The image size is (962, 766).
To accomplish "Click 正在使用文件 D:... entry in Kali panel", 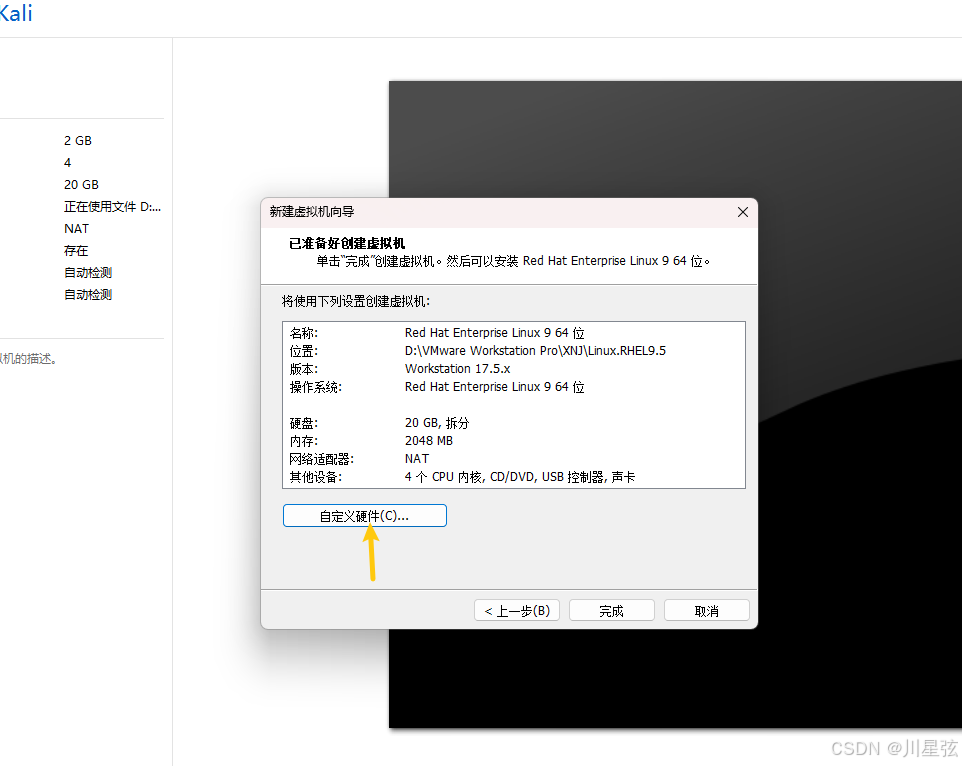I will click(112, 207).
